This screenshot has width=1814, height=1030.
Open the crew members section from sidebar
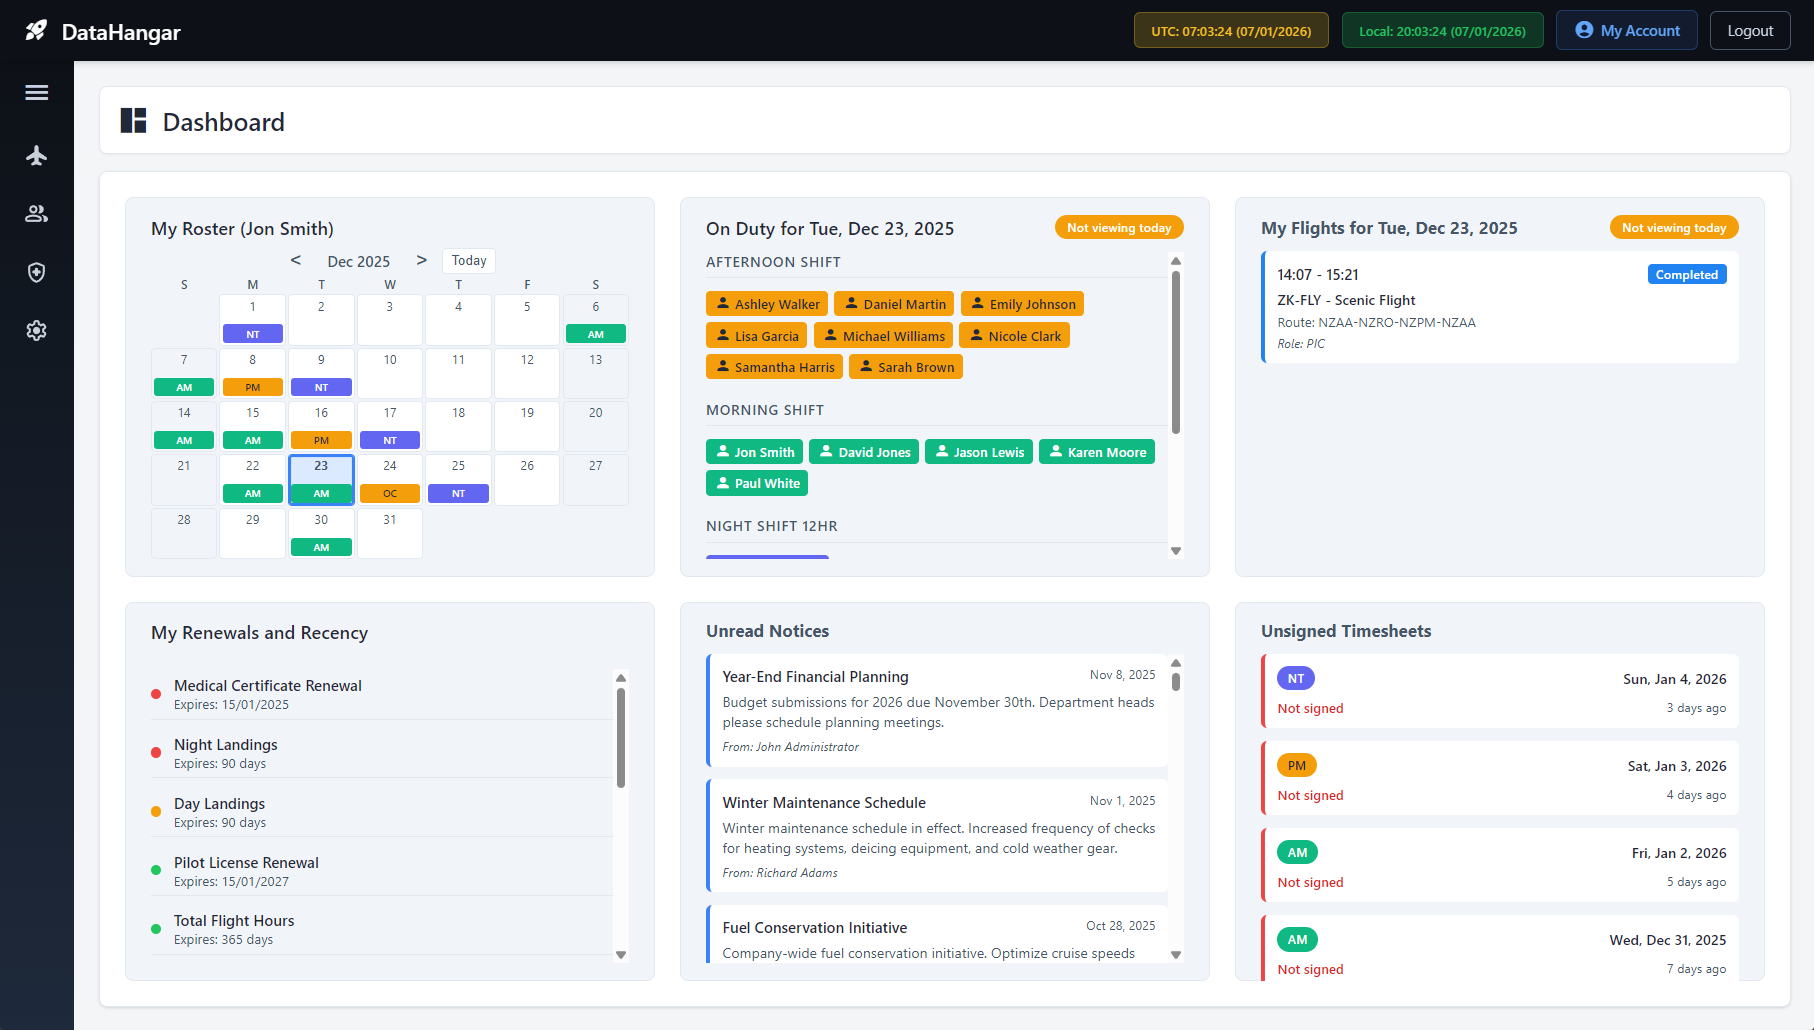coord(36,213)
